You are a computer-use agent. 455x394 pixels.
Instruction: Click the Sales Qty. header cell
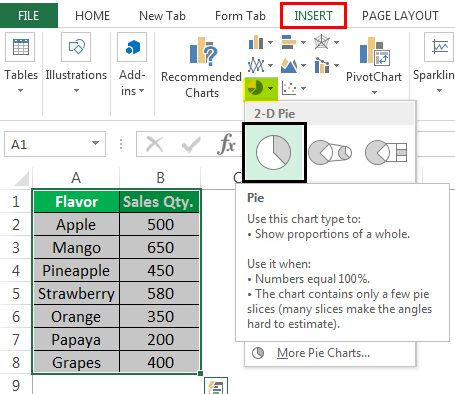tap(160, 201)
